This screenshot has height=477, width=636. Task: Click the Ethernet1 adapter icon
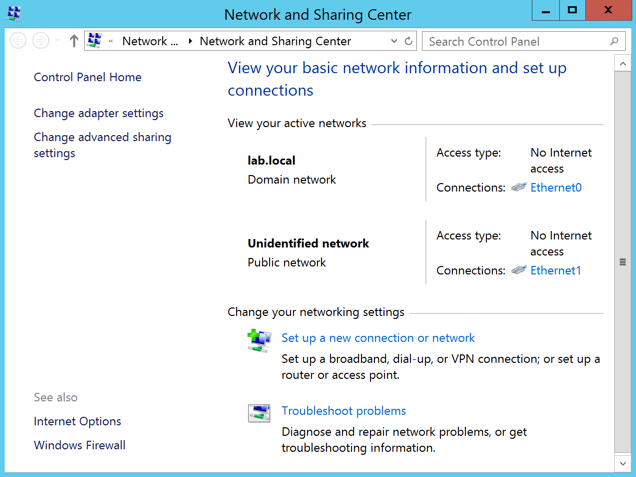click(519, 270)
